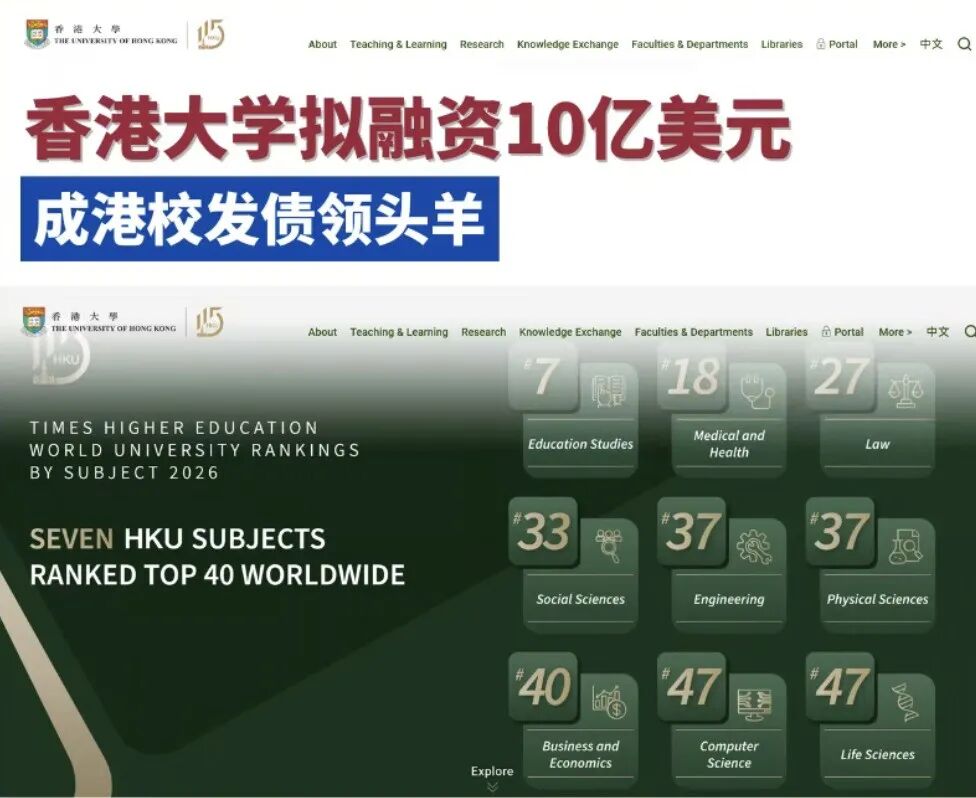The width and height of the screenshot is (976, 798).
Task: Open Knowledge Exchange in lower page header
Action: tap(570, 332)
